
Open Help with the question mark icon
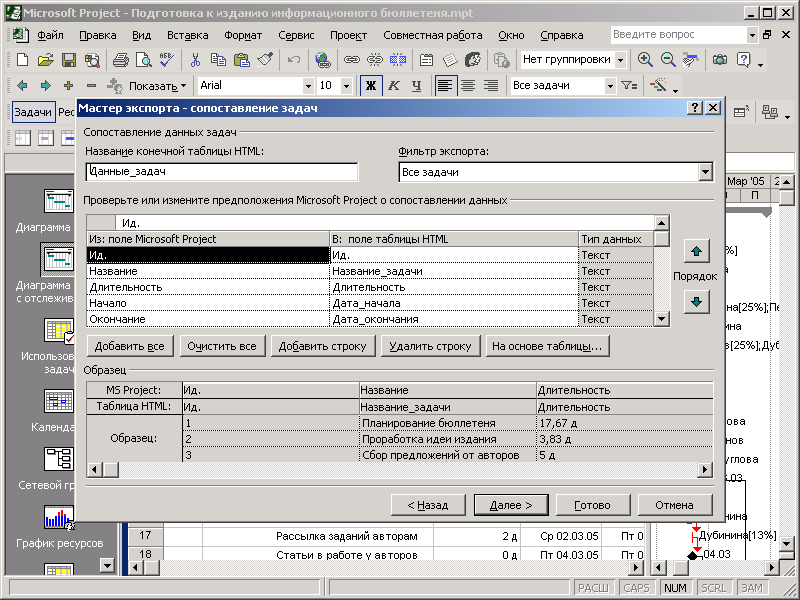(x=743, y=60)
